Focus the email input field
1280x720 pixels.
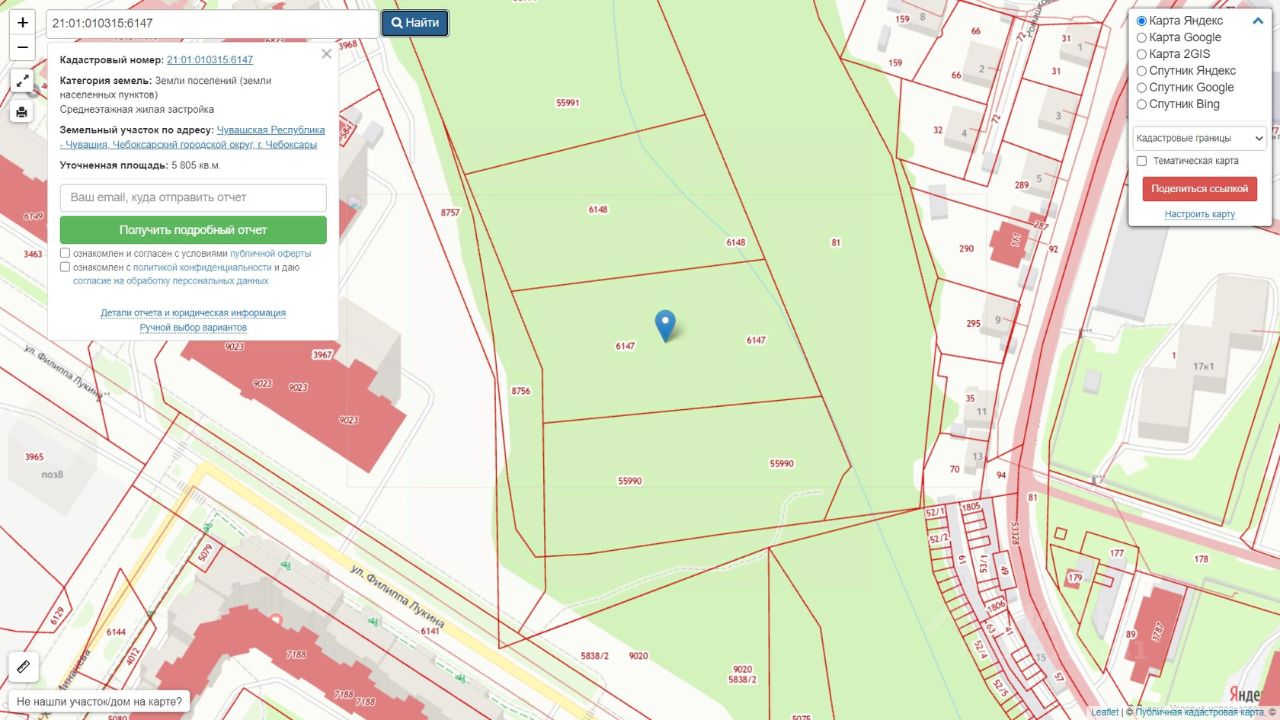[193, 198]
